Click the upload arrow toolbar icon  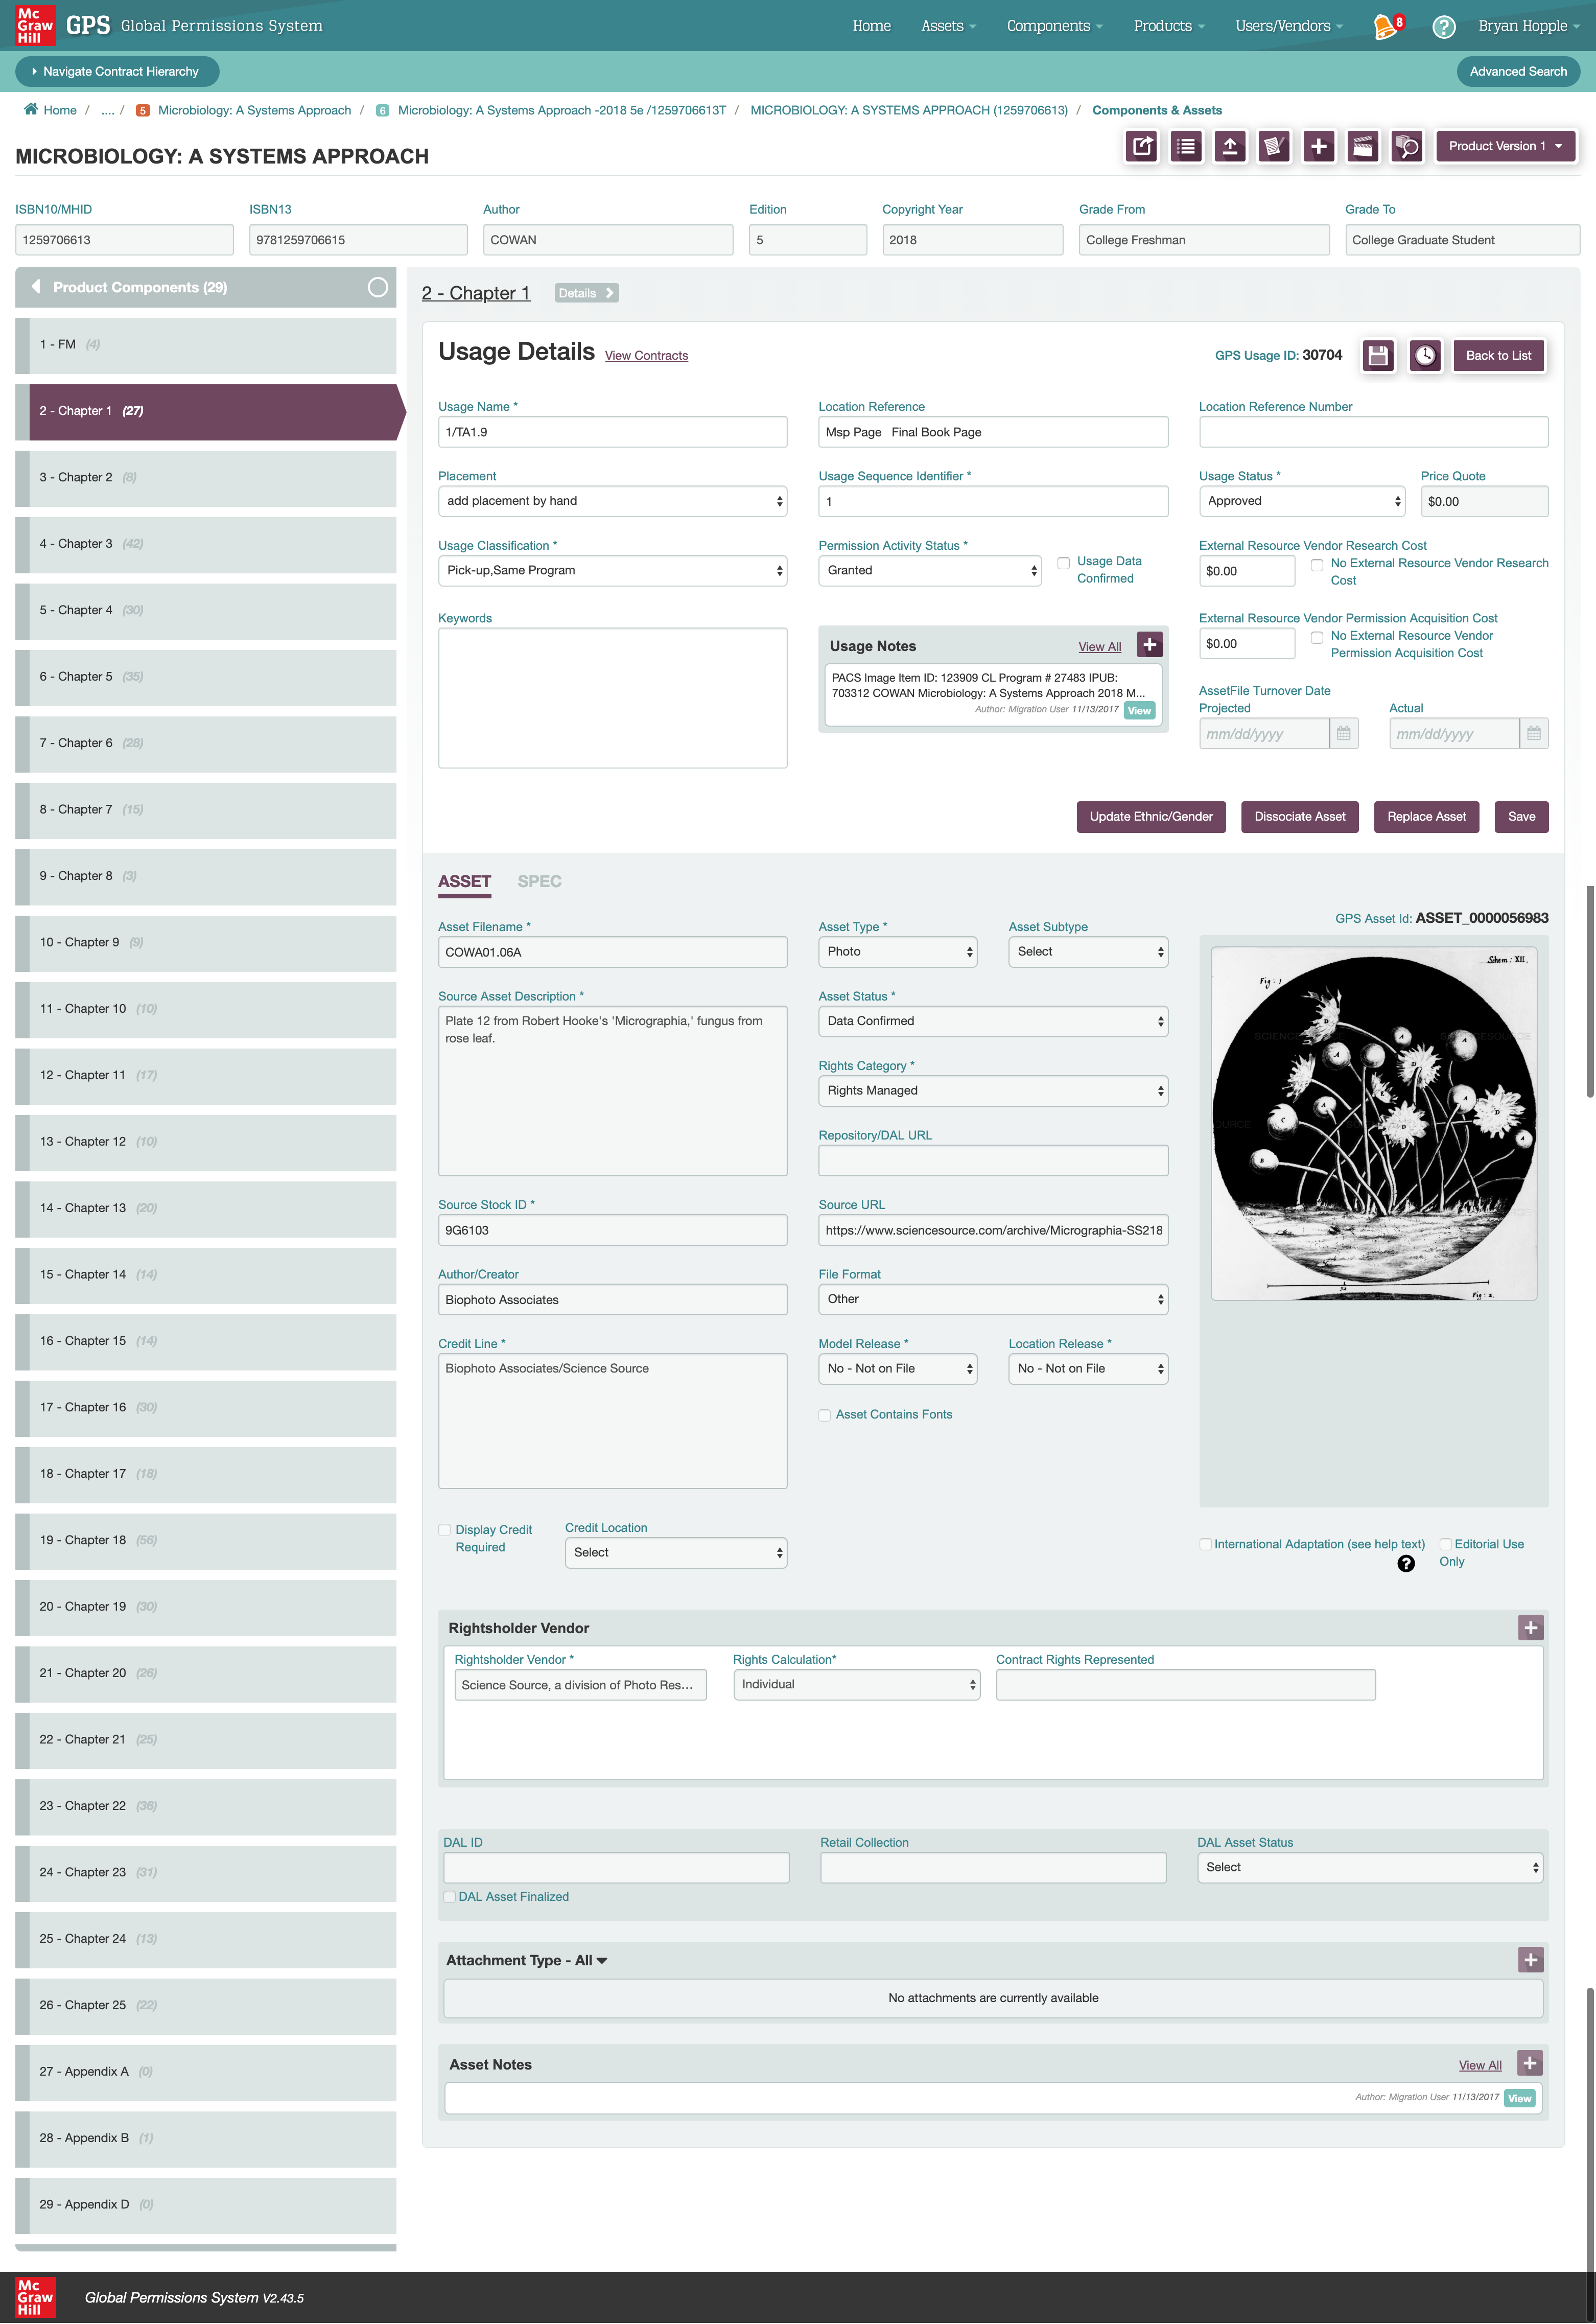click(1230, 146)
